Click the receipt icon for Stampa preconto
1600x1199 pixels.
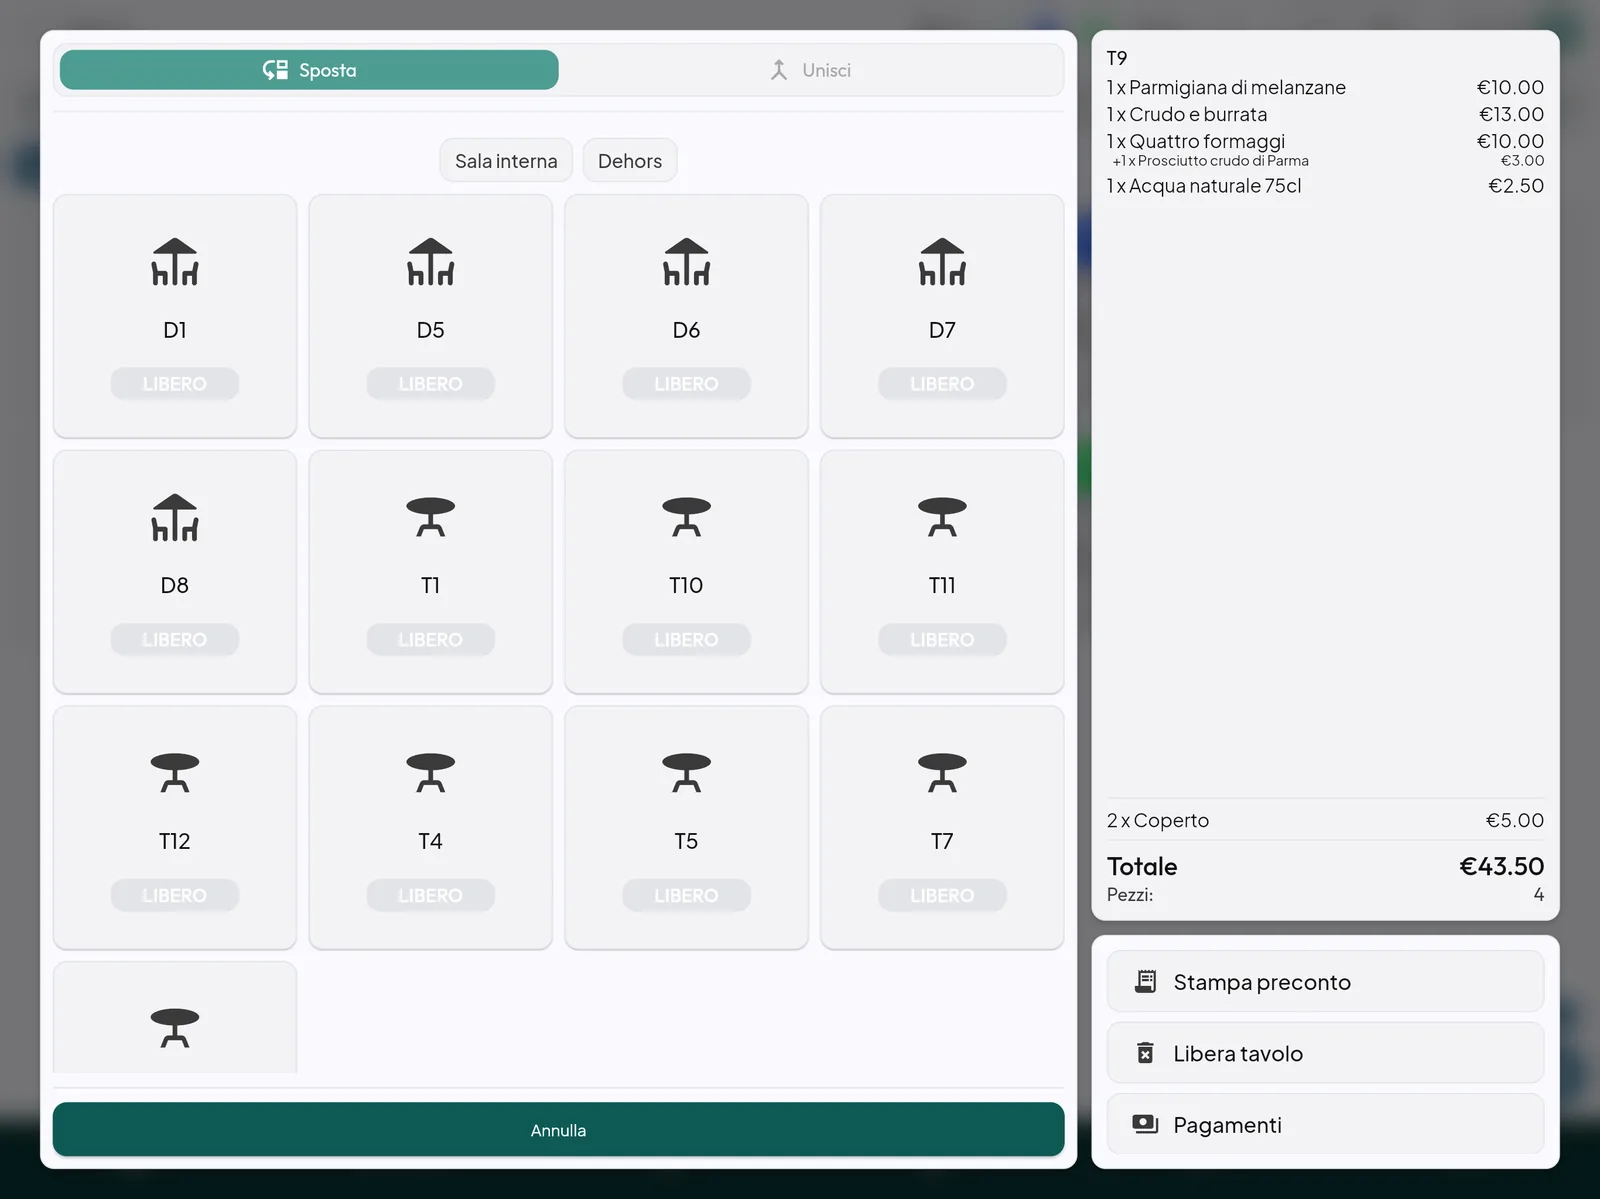[x=1146, y=982]
